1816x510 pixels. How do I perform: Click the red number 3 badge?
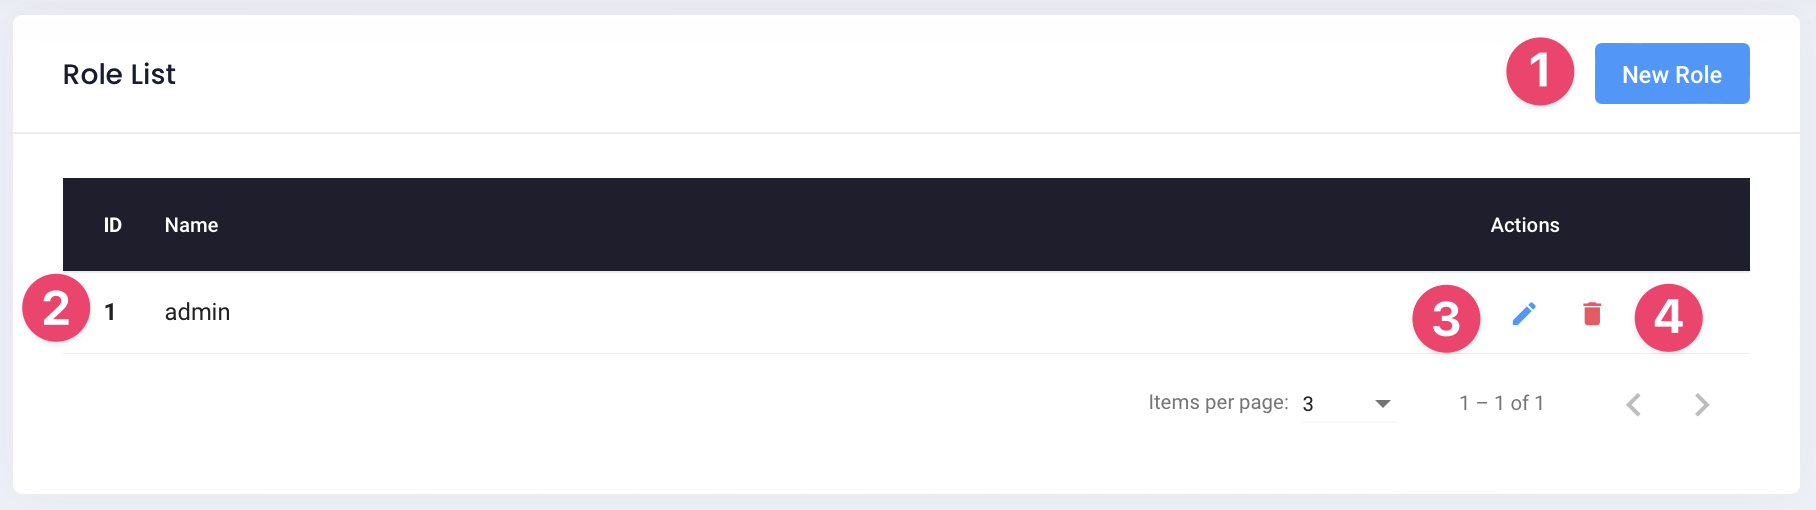point(1446,319)
